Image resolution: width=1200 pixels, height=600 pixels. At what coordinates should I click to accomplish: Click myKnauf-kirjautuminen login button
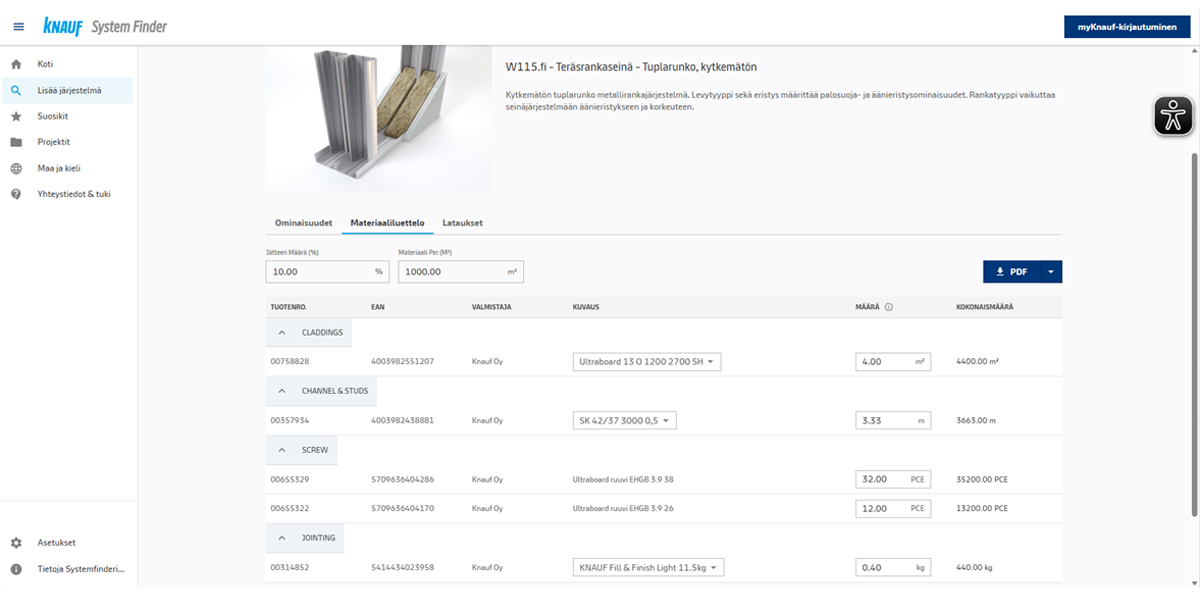[x=1126, y=27]
